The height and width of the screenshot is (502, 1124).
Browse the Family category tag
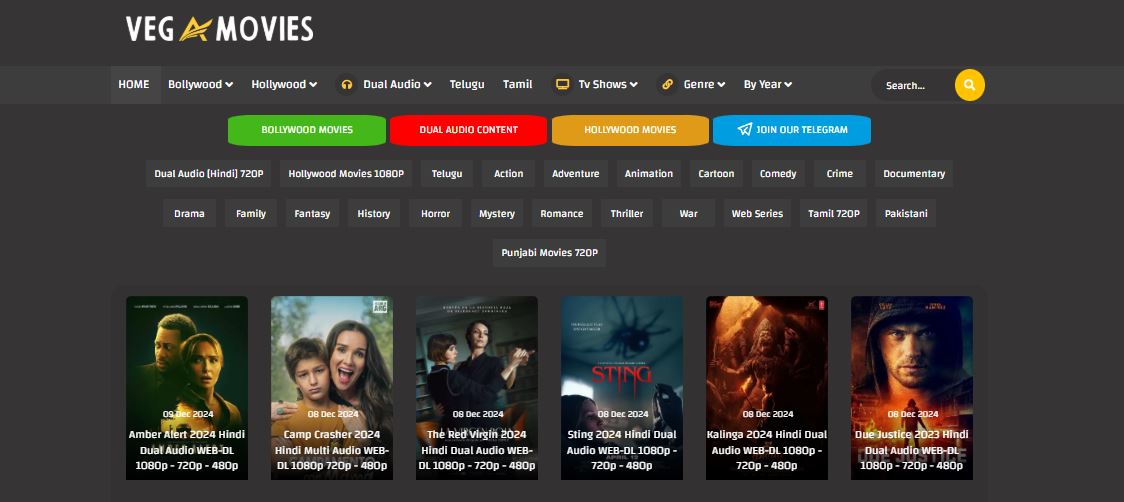[251, 214]
